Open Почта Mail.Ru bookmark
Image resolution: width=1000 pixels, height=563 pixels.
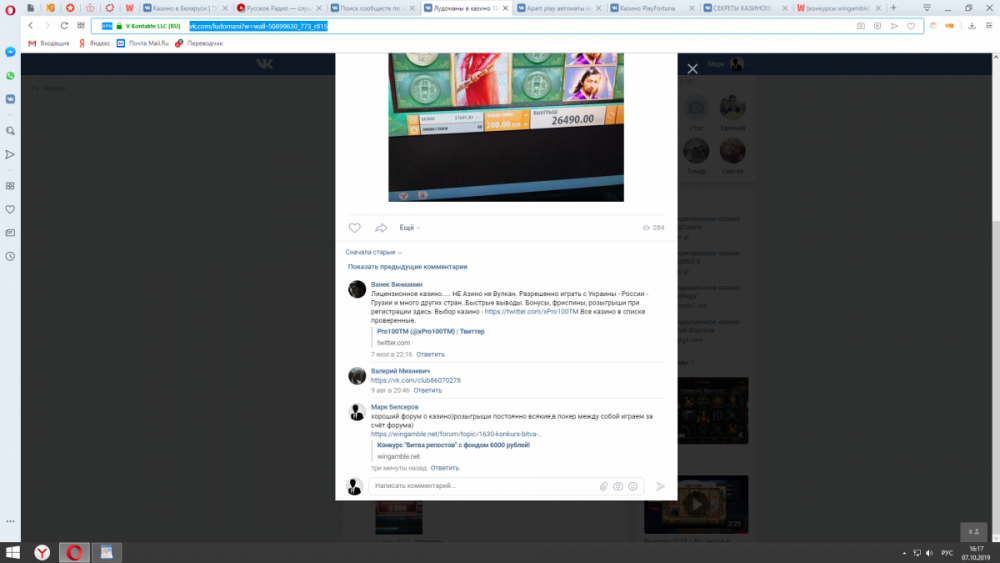tap(143, 43)
